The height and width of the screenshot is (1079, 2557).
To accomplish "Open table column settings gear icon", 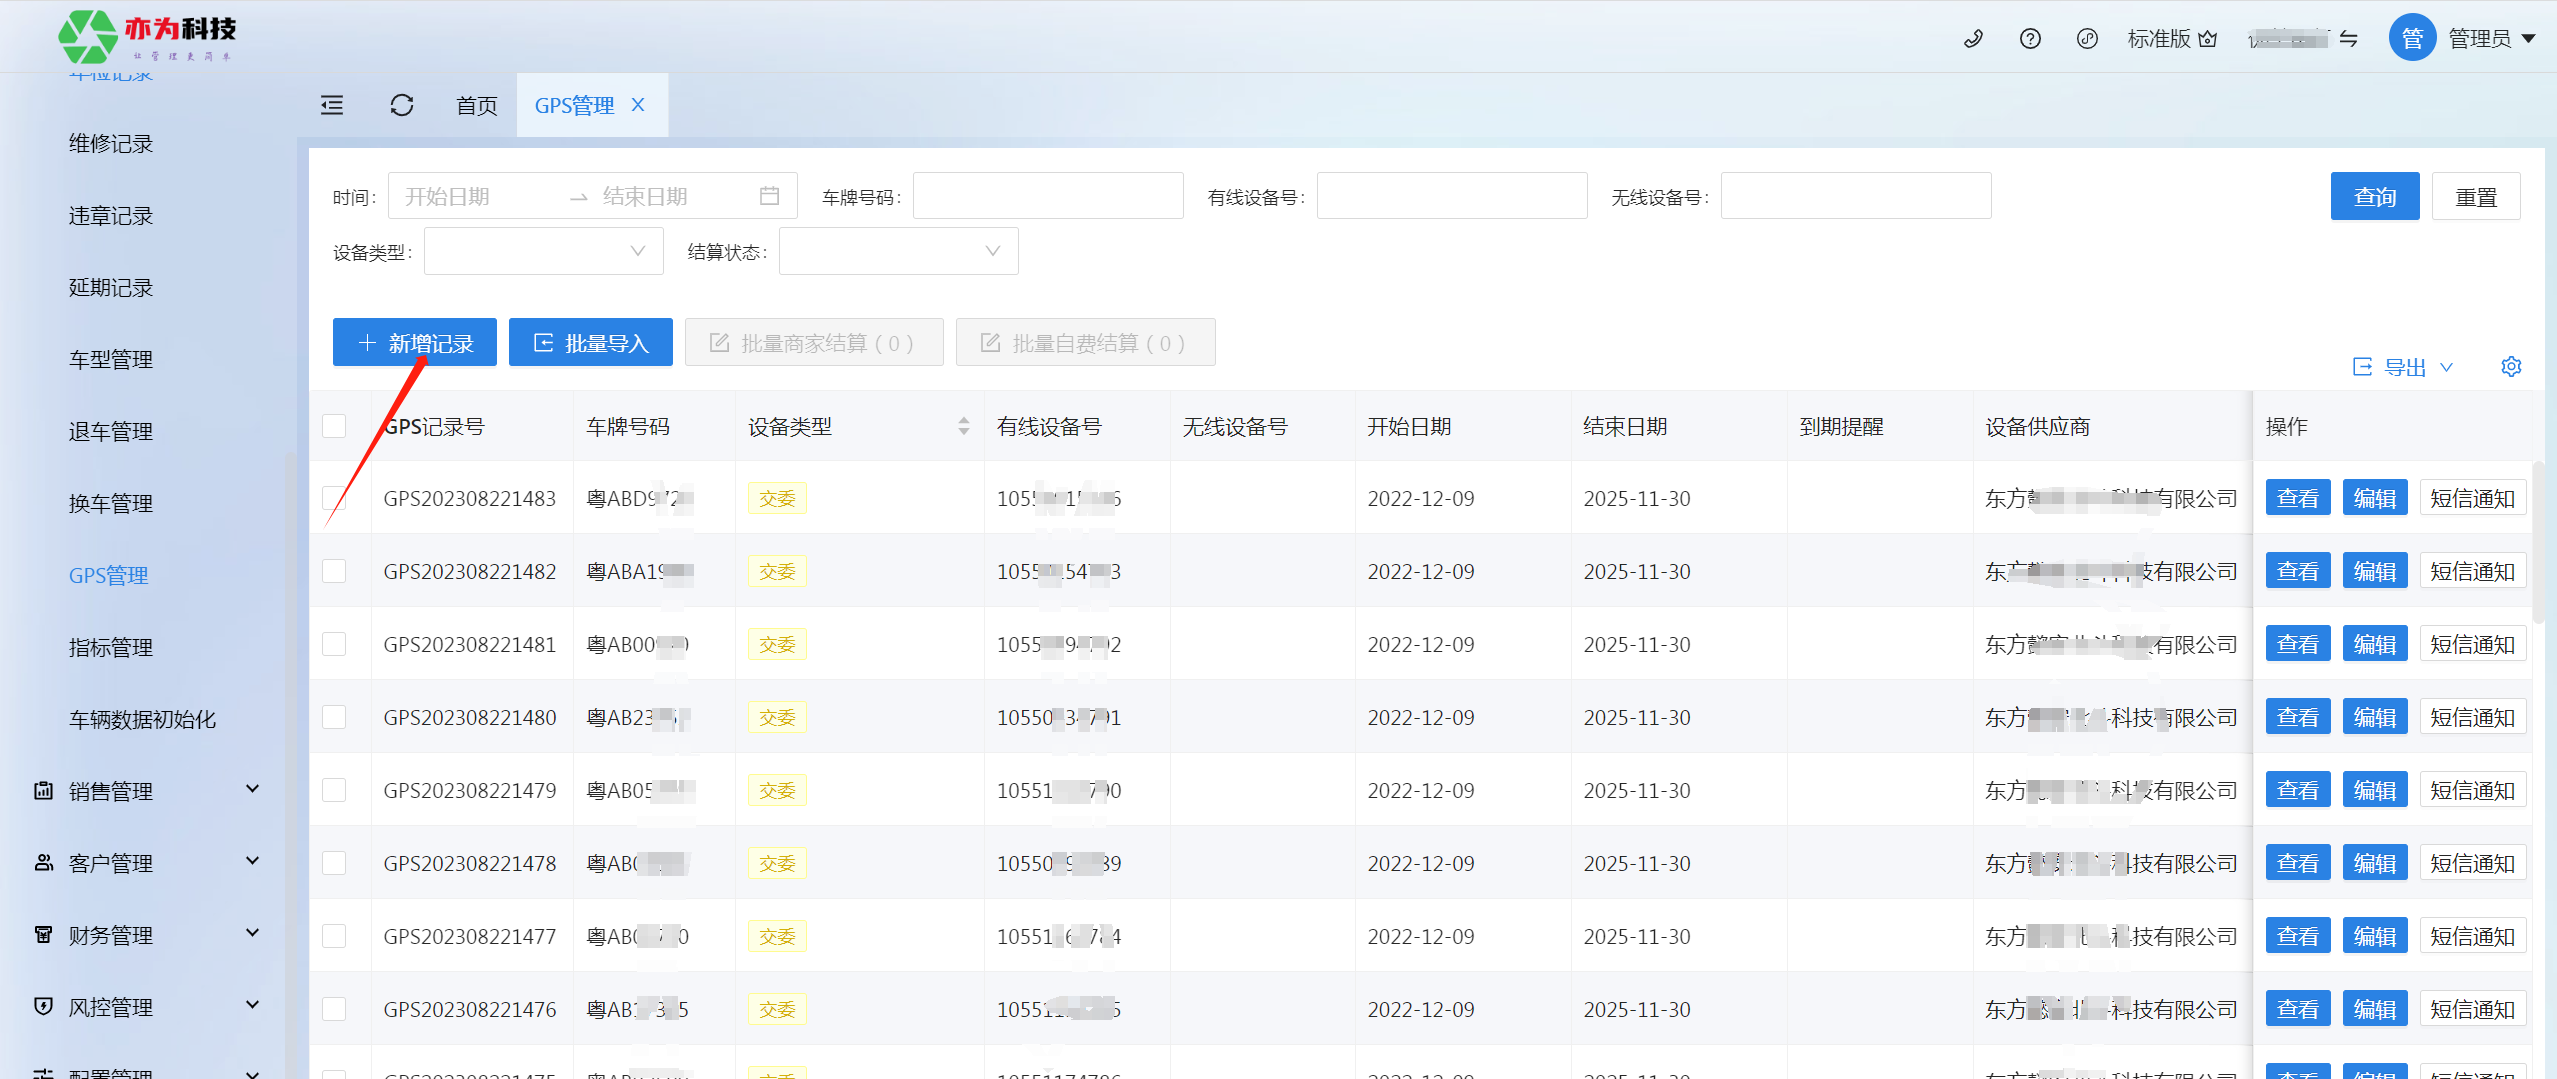I will (x=2511, y=367).
